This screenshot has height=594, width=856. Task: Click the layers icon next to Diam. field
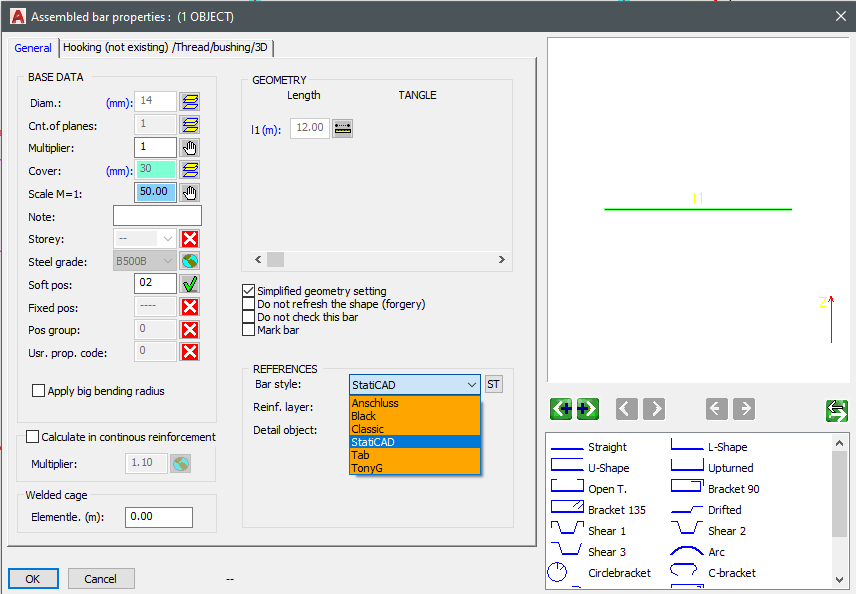coord(190,102)
